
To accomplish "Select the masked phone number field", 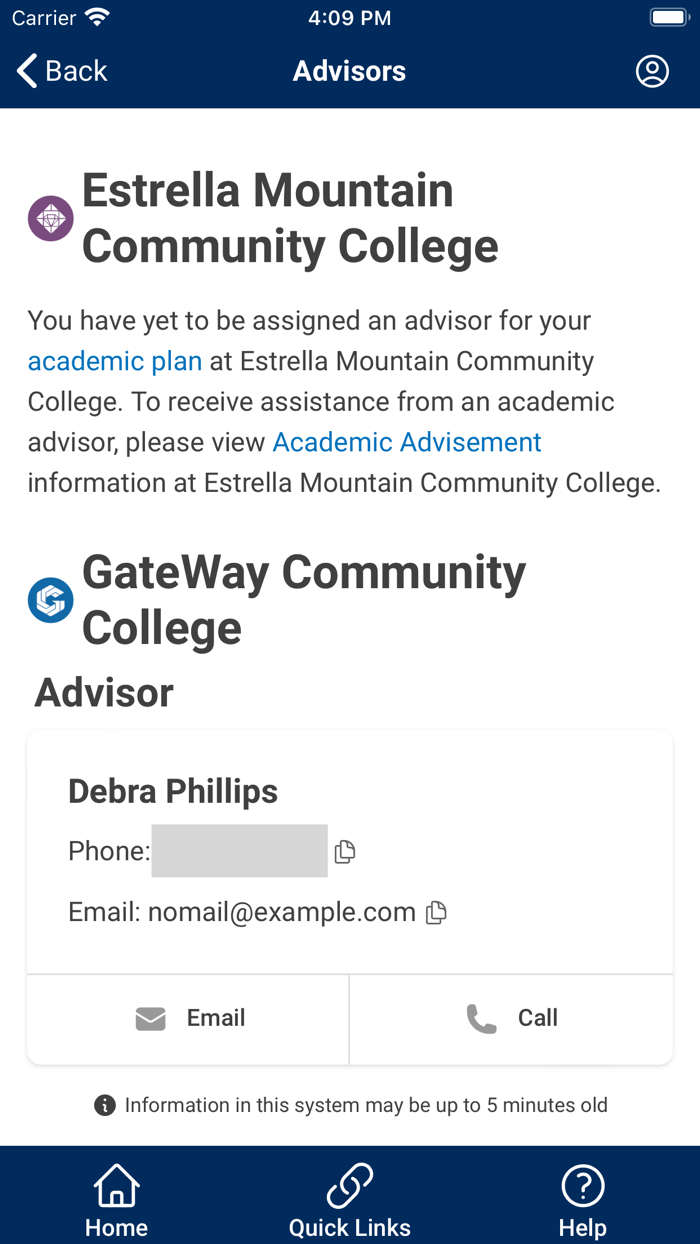I will pyautogui.click(x=239, y=851).
